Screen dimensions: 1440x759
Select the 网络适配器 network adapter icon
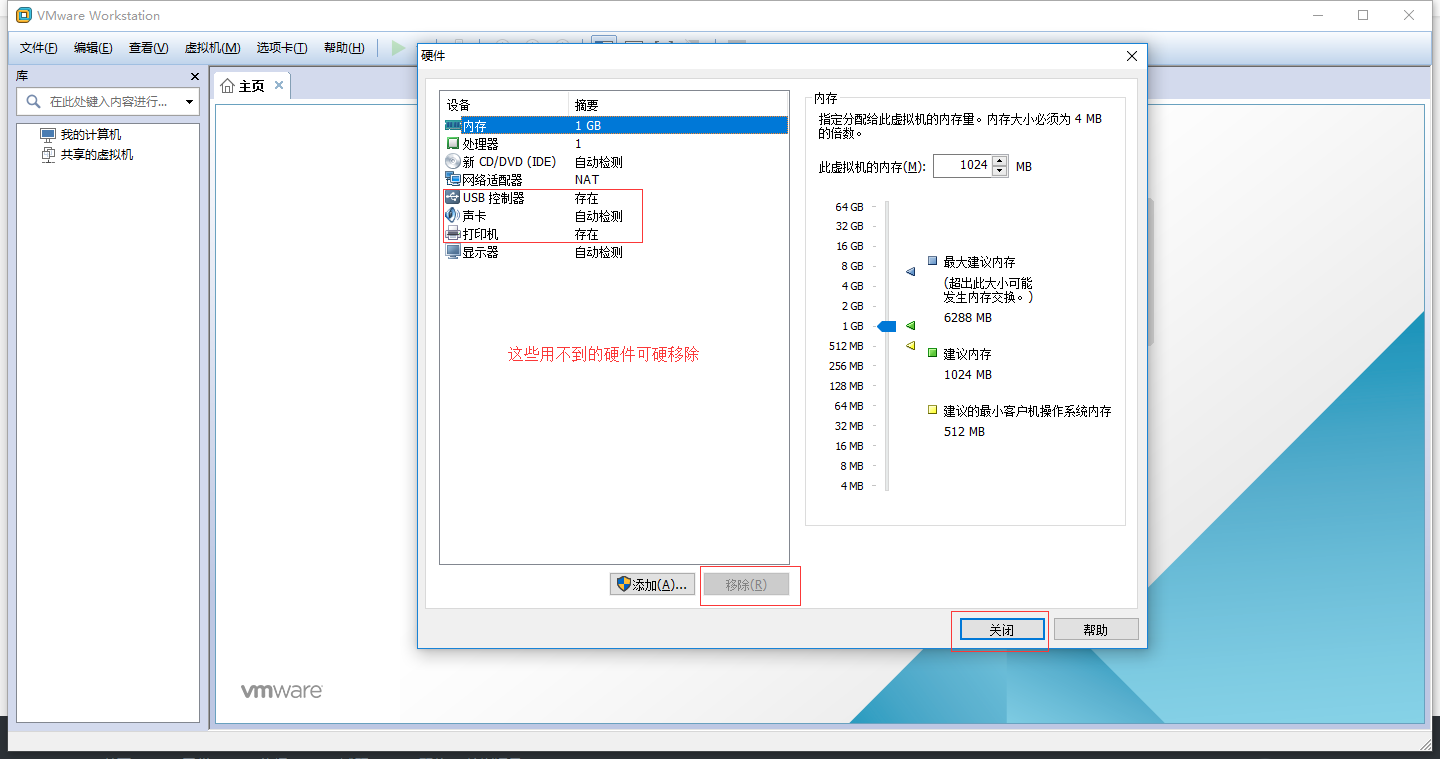coord(453,180)
